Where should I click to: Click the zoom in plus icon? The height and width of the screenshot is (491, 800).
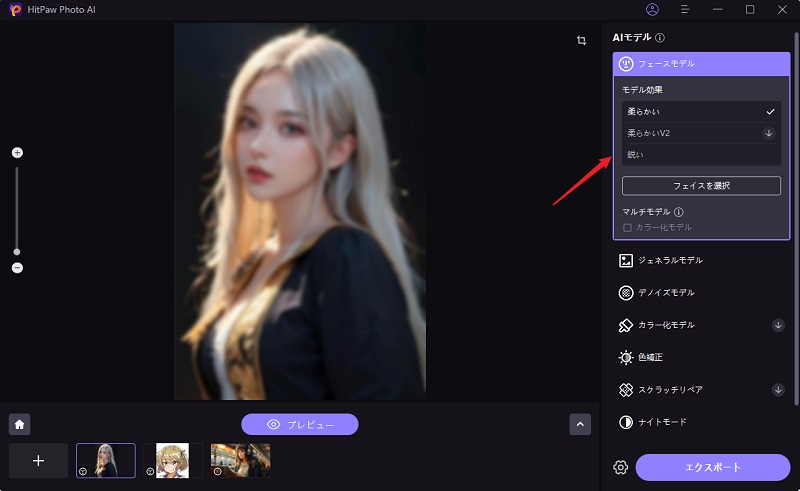click(17, 153)
